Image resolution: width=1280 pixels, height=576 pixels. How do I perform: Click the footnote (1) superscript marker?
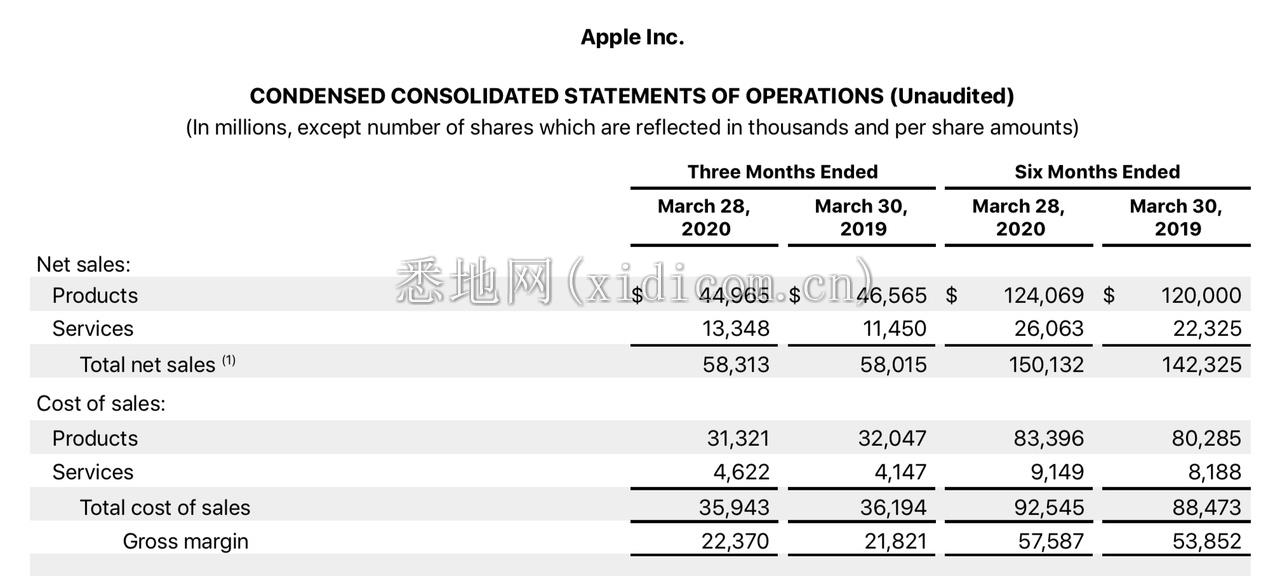[x=229, y=360]
